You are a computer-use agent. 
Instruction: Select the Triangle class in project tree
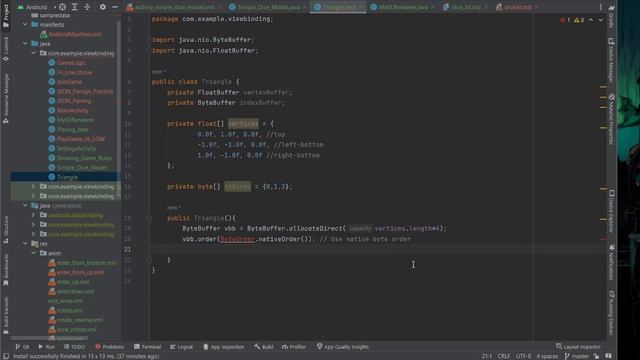(x=67, y=177)
